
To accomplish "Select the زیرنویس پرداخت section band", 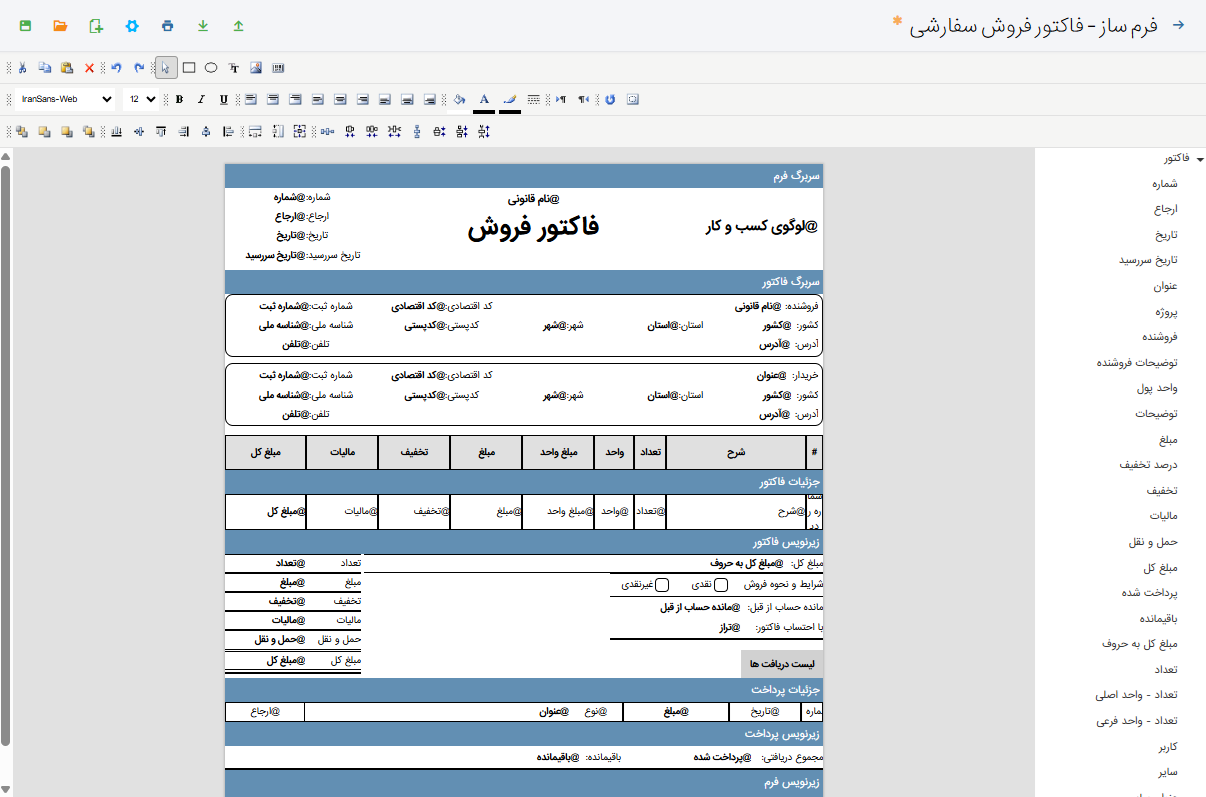I will click(x=524, y=734).
